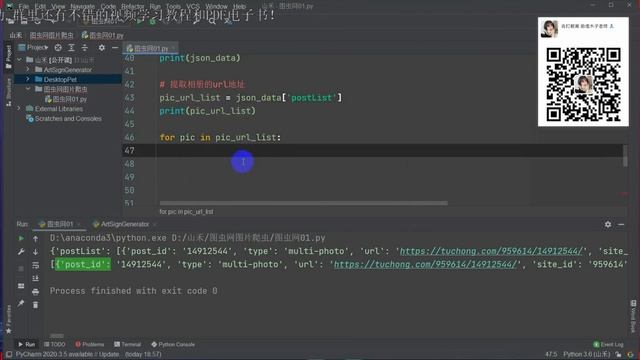Open tuchong URL in second output line

(425, 264)
